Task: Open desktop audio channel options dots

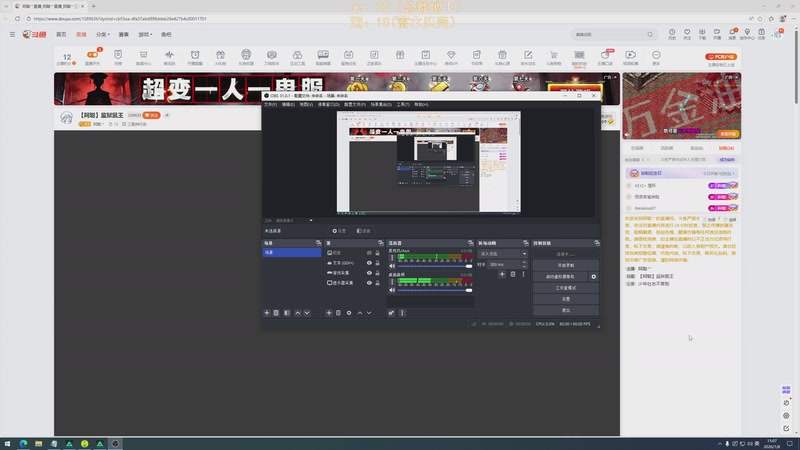Action: point(392,282)
